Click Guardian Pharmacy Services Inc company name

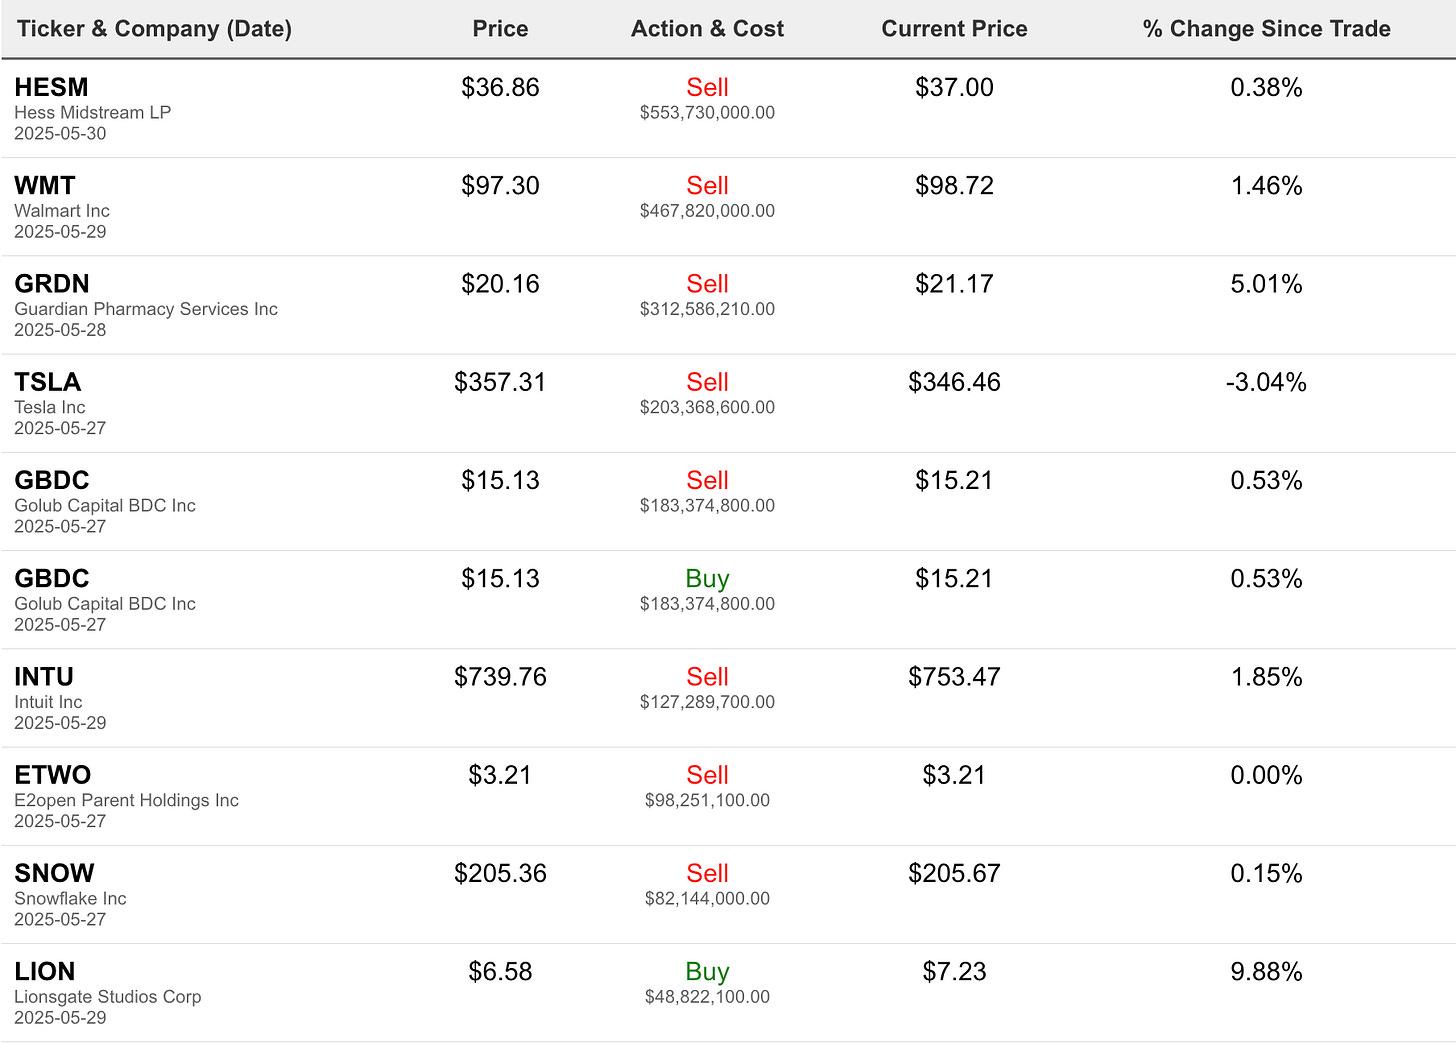(x=146, y=309)
